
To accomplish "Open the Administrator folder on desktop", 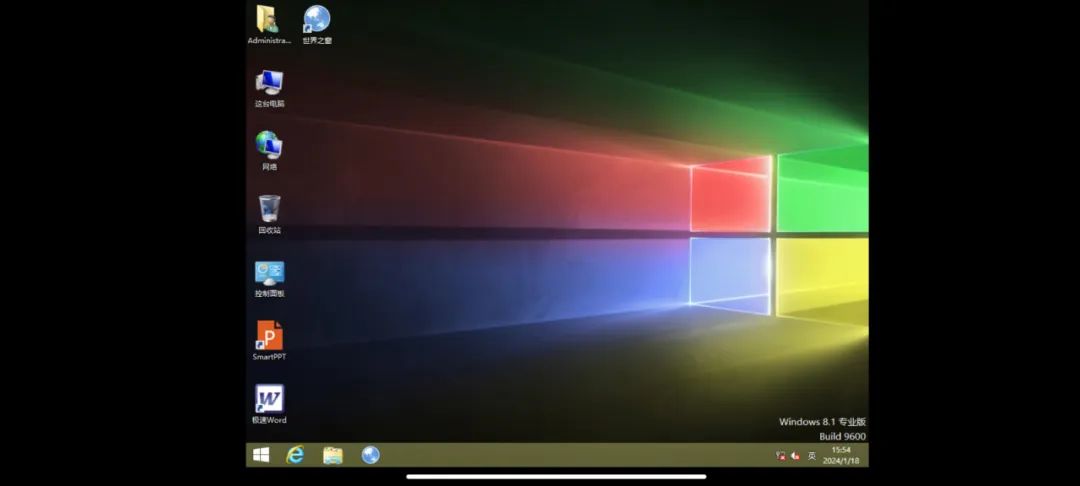I will coord(268,24).
